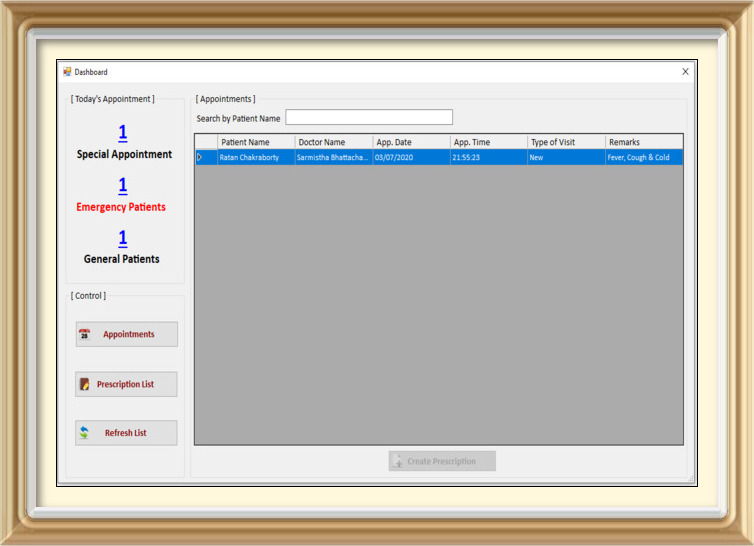Open the General Patients count link
The image size is (754, 546).
pyautogui.click(x=123, y=238)
